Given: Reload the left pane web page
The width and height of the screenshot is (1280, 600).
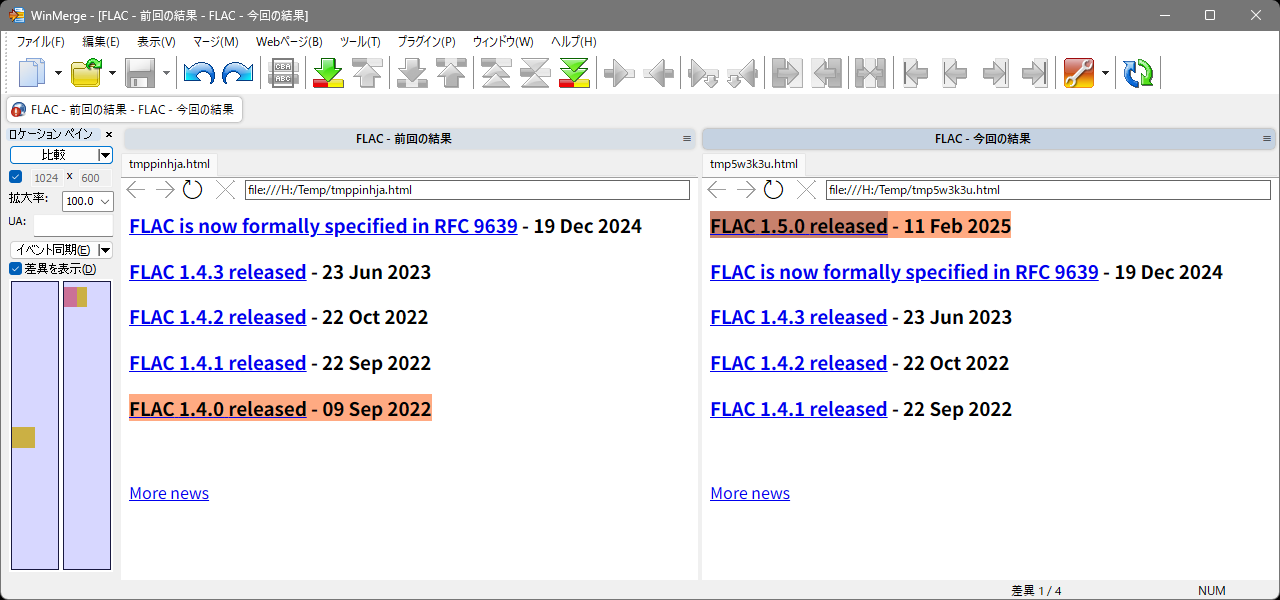Looking at the screenshot, I should click(x=193, y=190).
